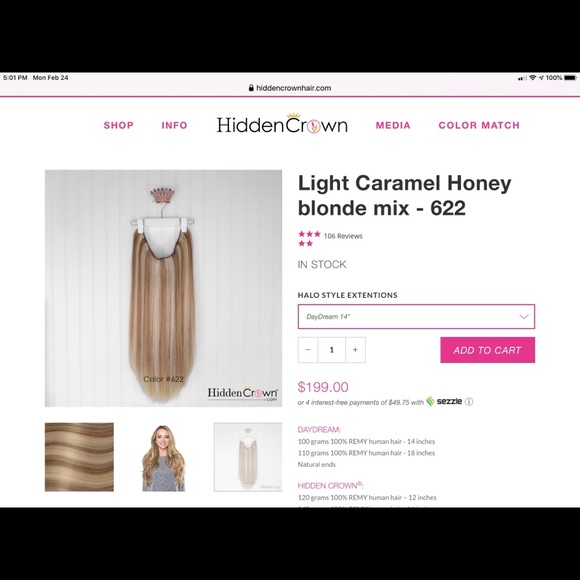The image size is (580, 580).
Task: Click the dropdown chevron arrow
Action: [x=524, y=317]
